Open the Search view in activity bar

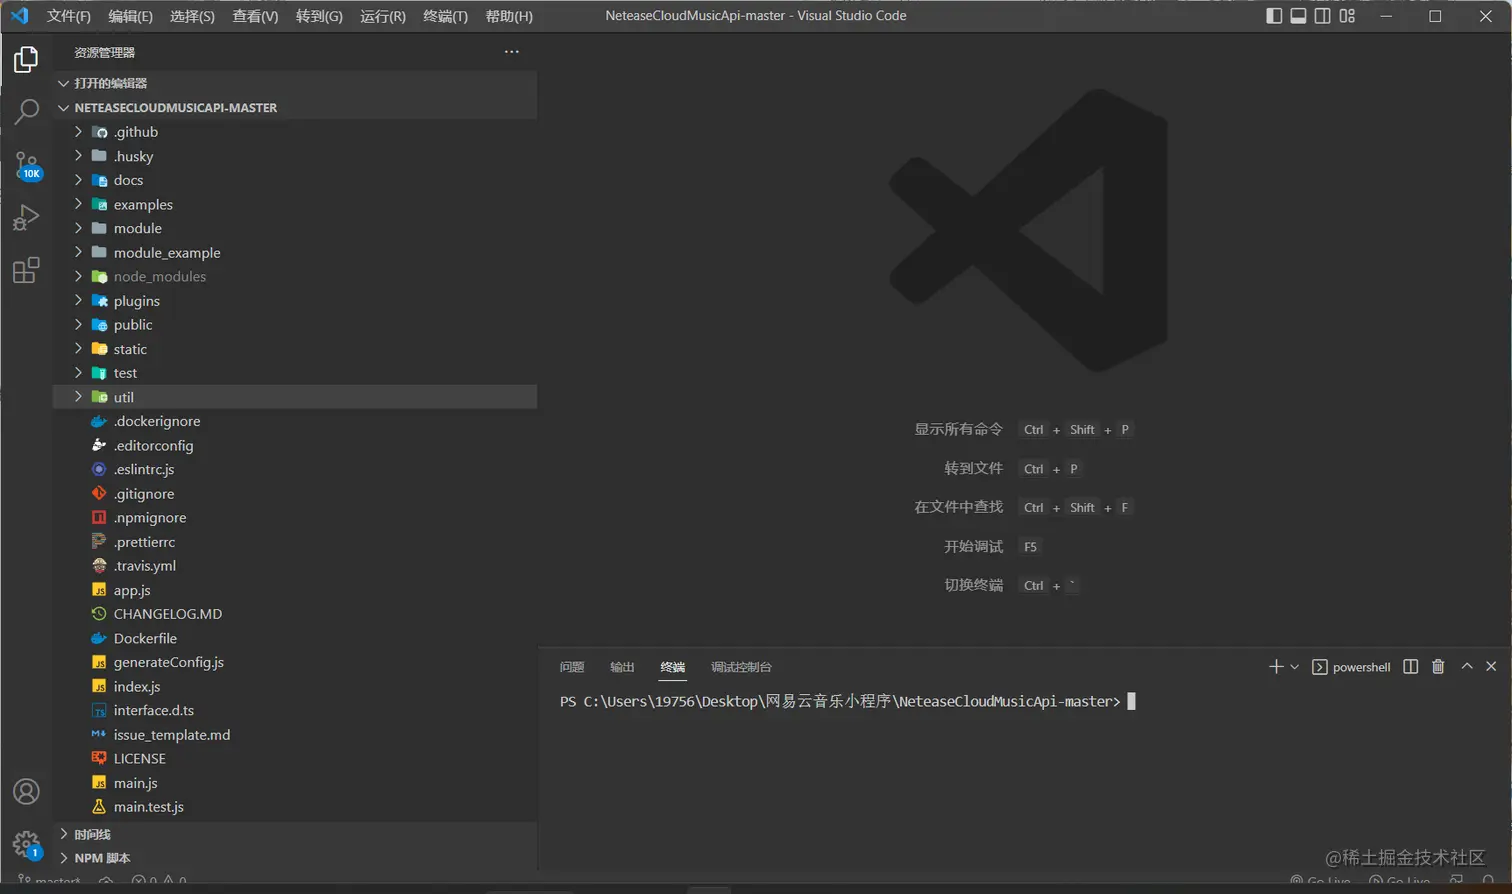pos(26,112)
